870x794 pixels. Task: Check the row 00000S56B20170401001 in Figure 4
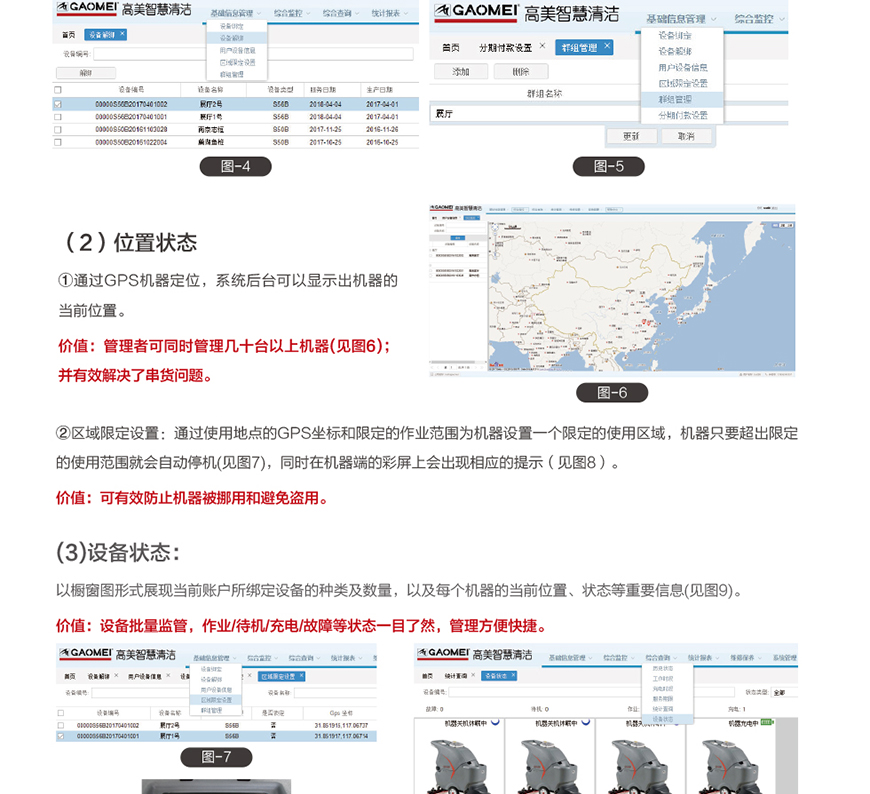[58, 117]
